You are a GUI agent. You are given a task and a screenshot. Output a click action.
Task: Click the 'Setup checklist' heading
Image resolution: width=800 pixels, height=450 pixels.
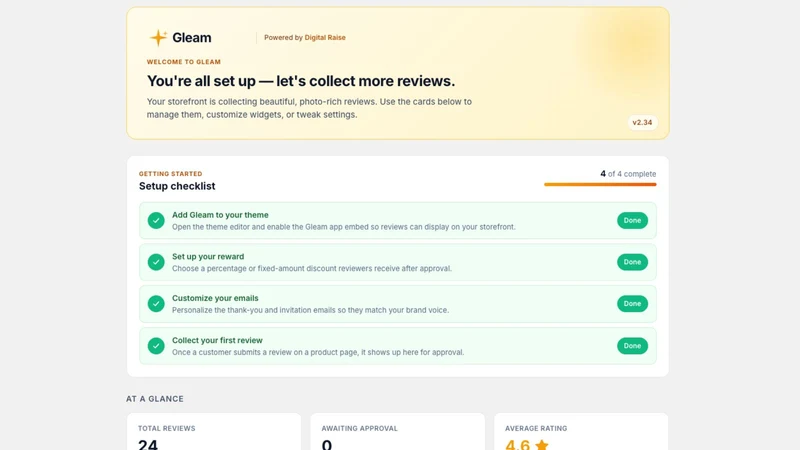(x=177, y=186)
